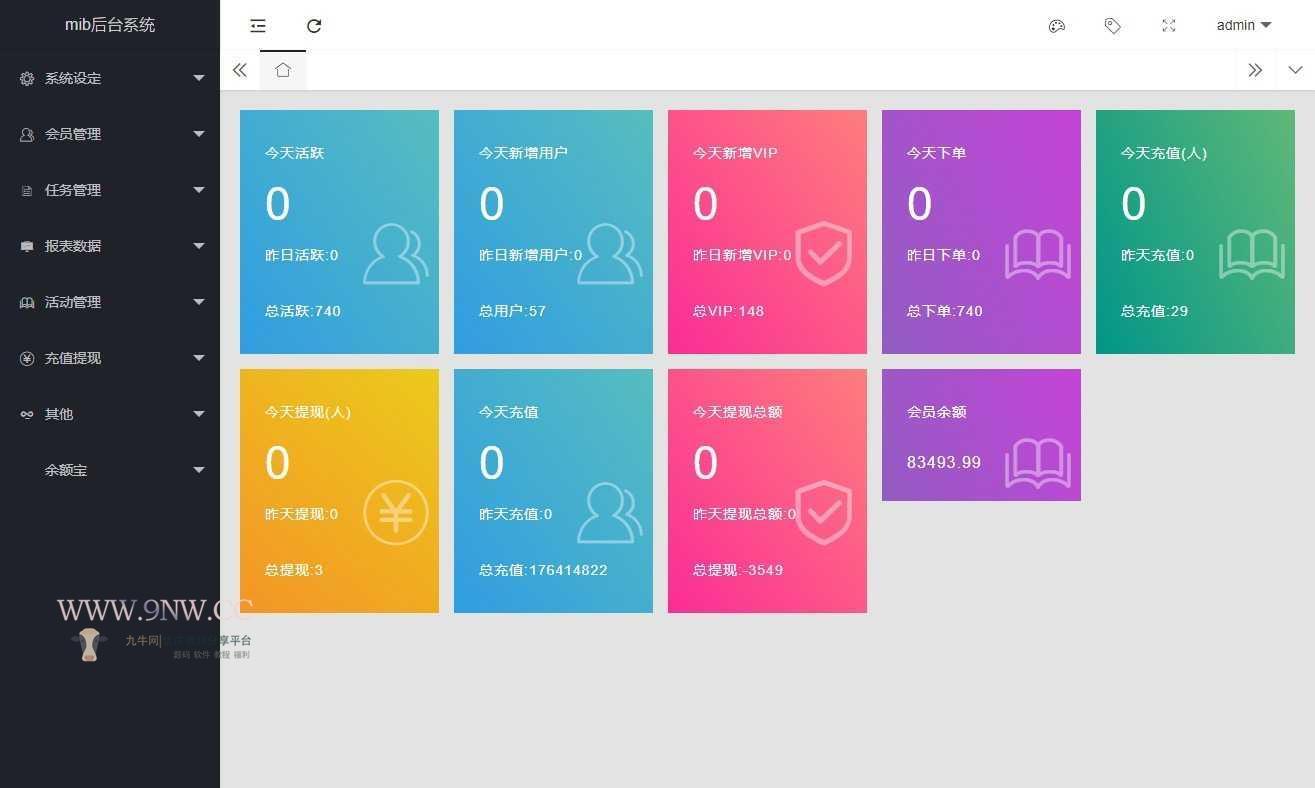Screen dimensions: 1315x788
Task: Click users icon on 今天新增用户 card
Action: 609,254
